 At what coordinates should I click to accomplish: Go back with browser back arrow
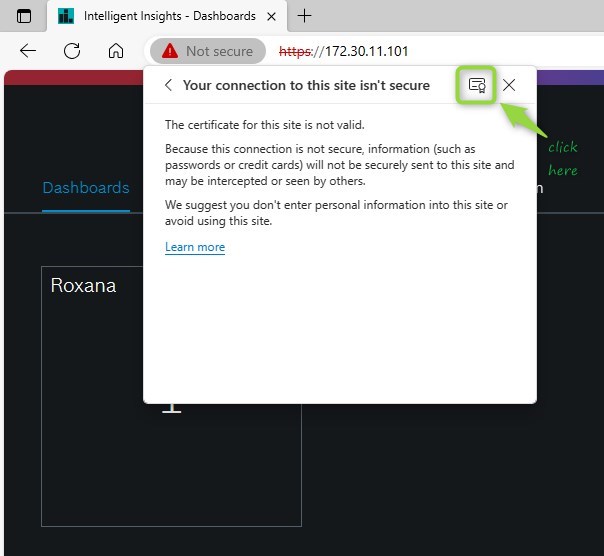(x=28, y=51)
